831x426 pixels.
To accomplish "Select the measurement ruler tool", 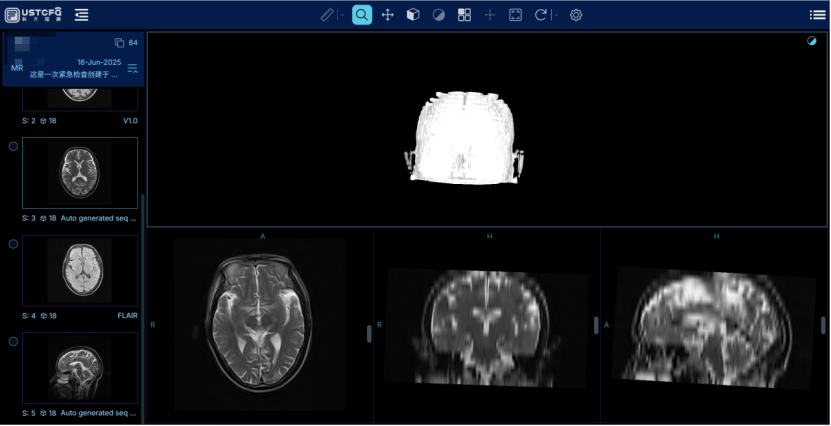I will [x=327, y=15].
